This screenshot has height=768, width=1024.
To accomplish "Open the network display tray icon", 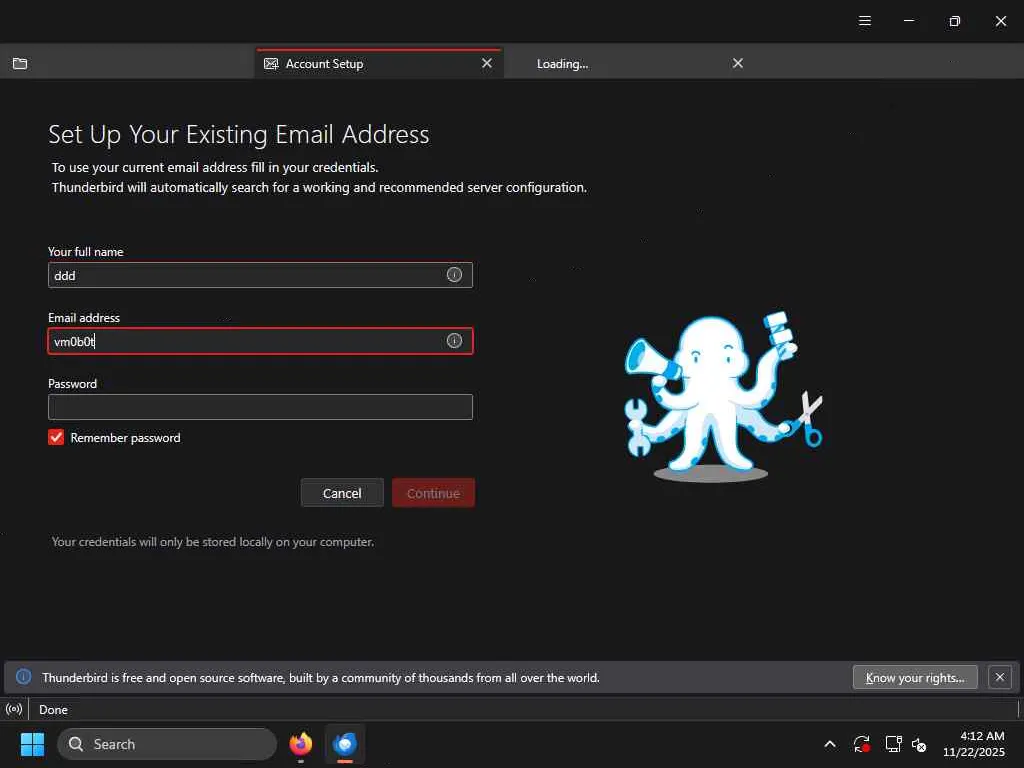I will pos(893,744).
